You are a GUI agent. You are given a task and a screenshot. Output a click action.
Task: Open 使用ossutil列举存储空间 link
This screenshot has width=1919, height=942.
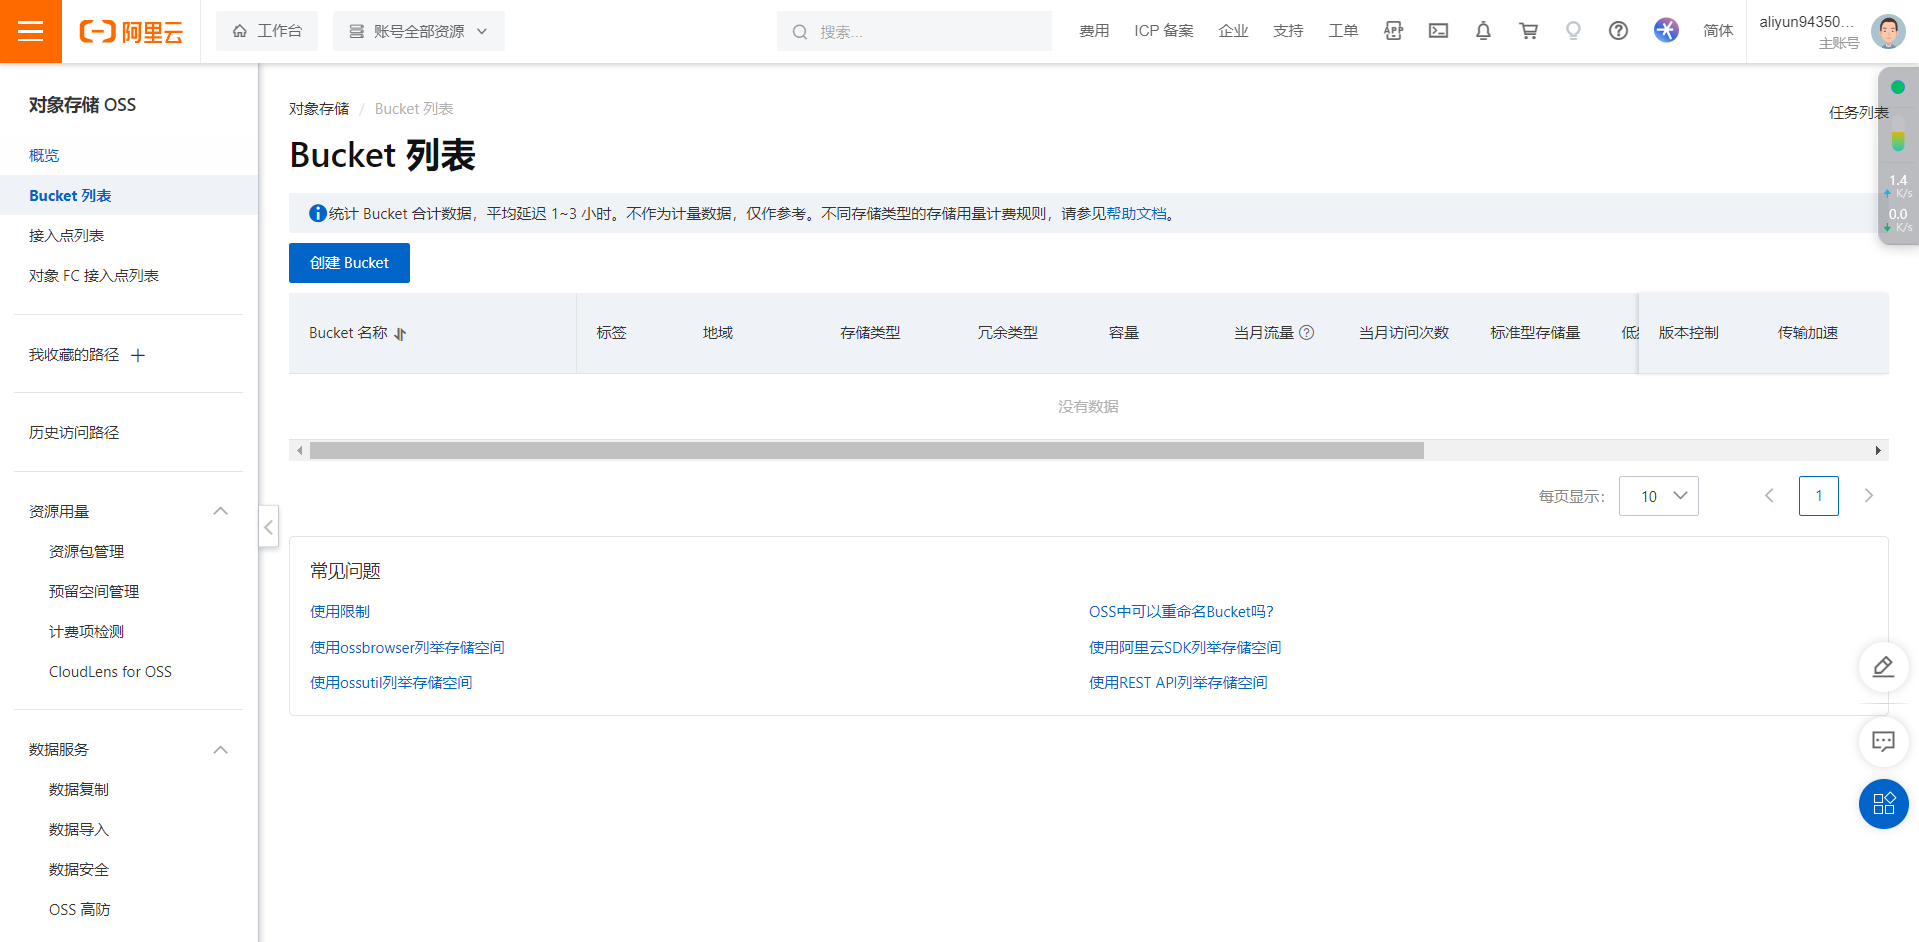(391, 682)
